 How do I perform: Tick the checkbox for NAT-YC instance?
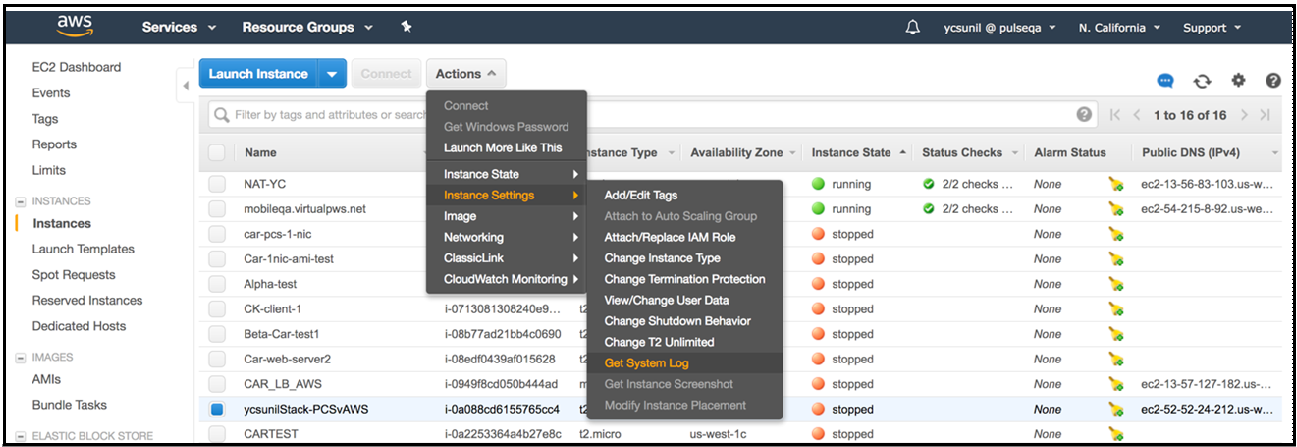tap(217, 184)
